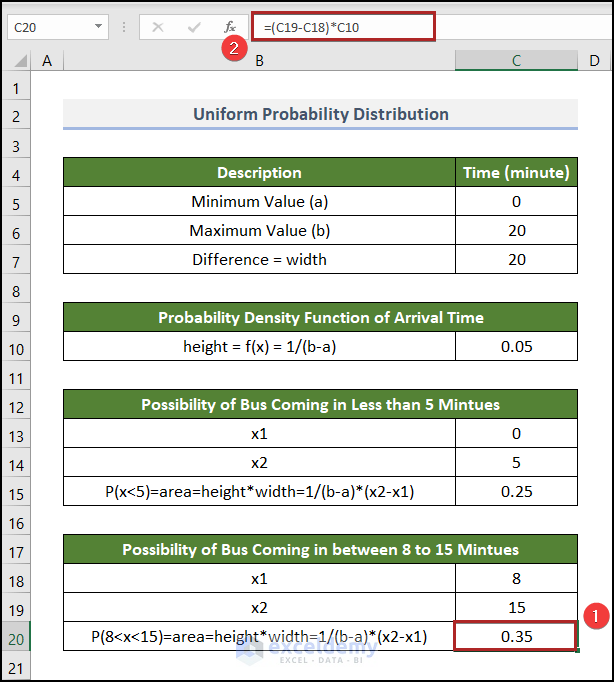
Task: Select the Difference = width cell
Action: (259, 260)
